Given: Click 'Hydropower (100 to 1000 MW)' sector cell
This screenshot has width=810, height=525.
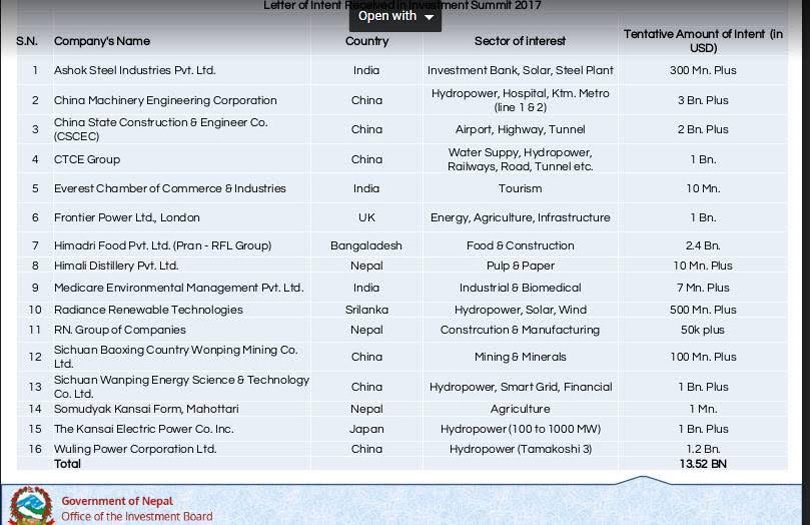Looking at the screenshot, I should pyautogui.click(x=520, y=429).
